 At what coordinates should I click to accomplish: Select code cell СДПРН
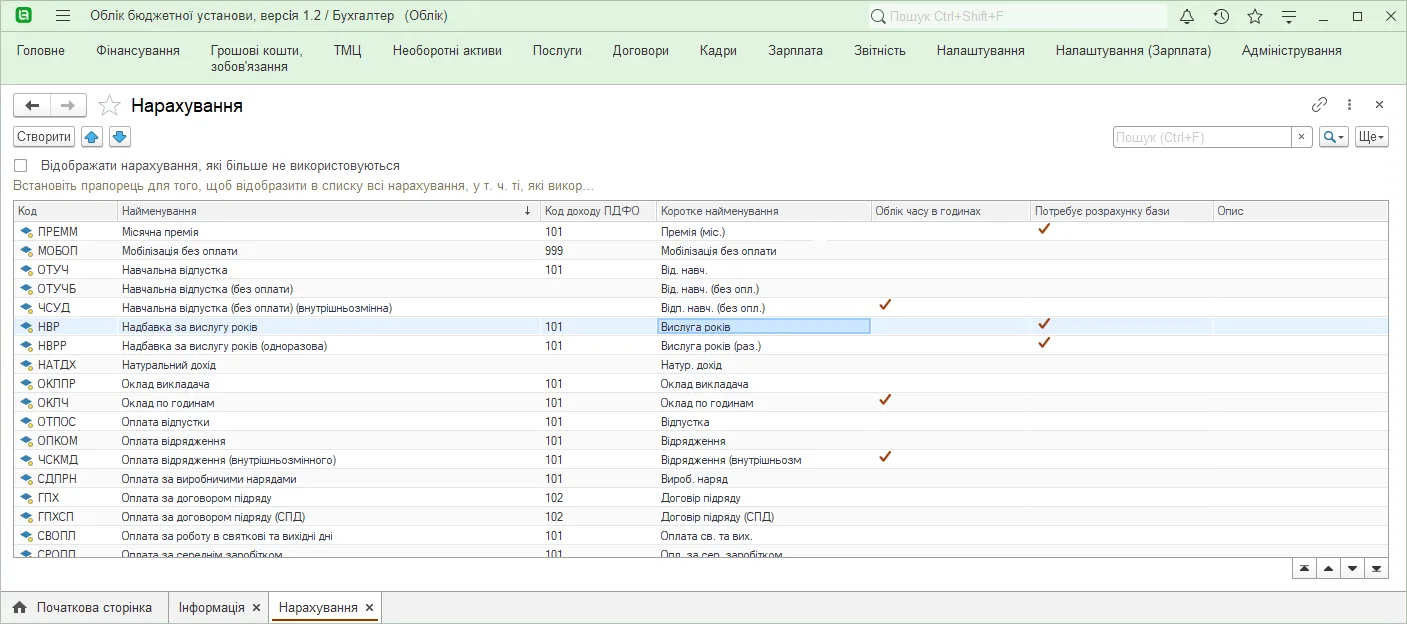(x=57, y=479)
